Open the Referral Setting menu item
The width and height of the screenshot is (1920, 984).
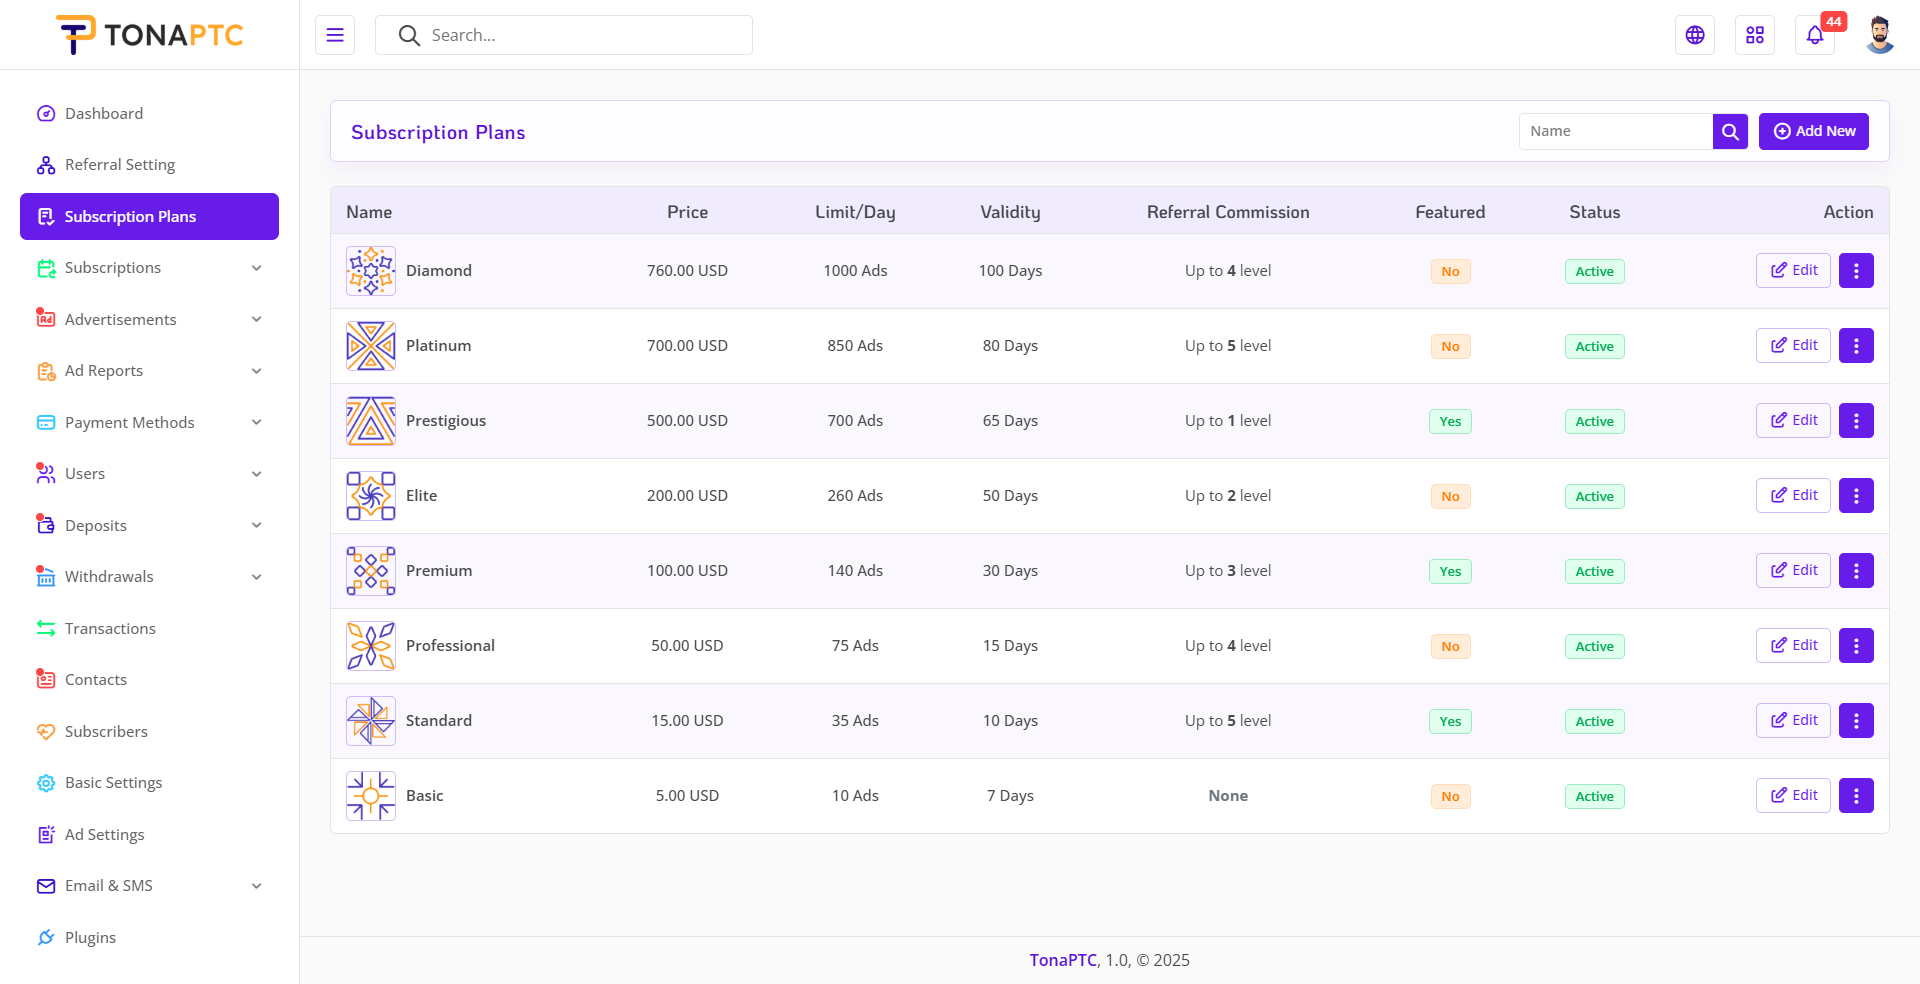119,165
